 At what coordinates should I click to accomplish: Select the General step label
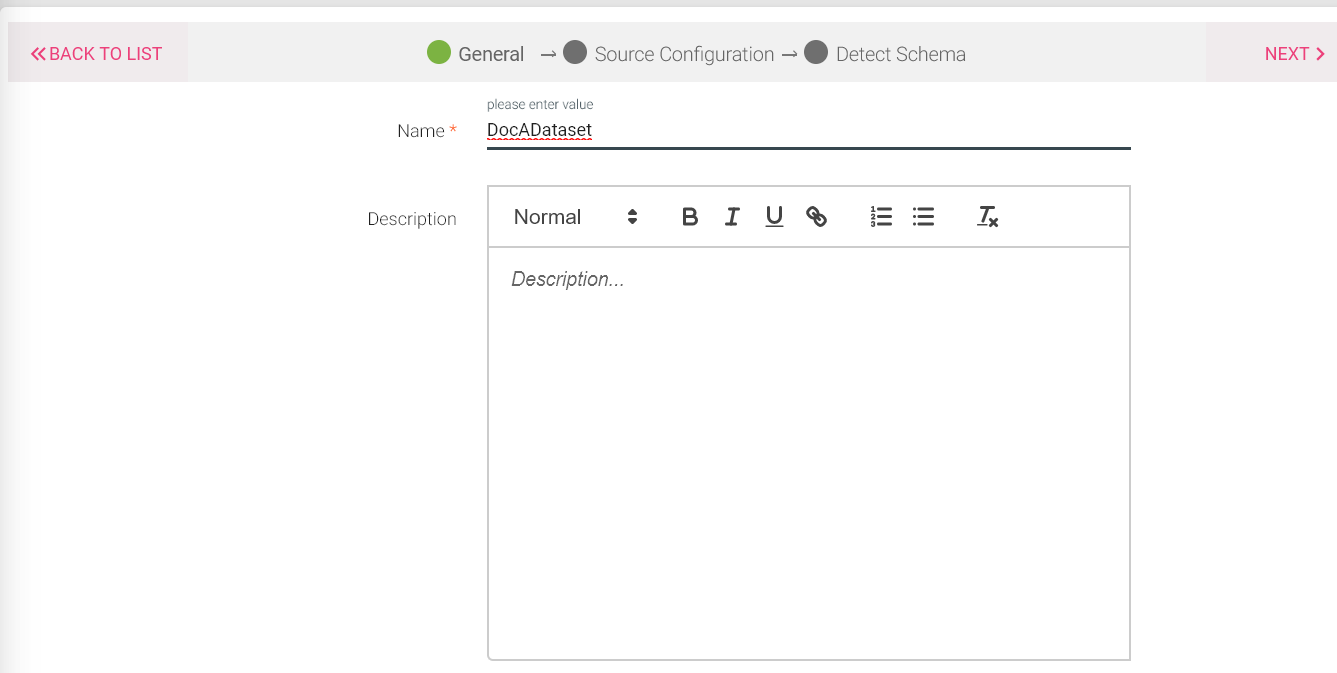coord(491,54)
